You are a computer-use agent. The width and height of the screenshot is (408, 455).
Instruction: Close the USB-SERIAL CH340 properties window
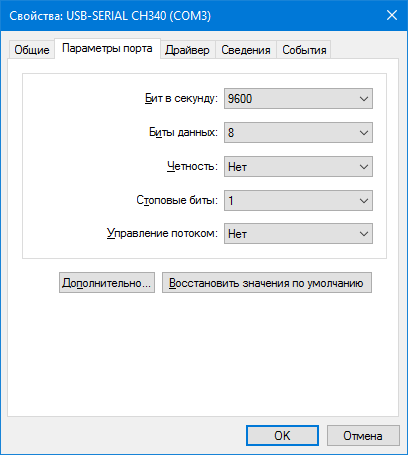(392, 15)
